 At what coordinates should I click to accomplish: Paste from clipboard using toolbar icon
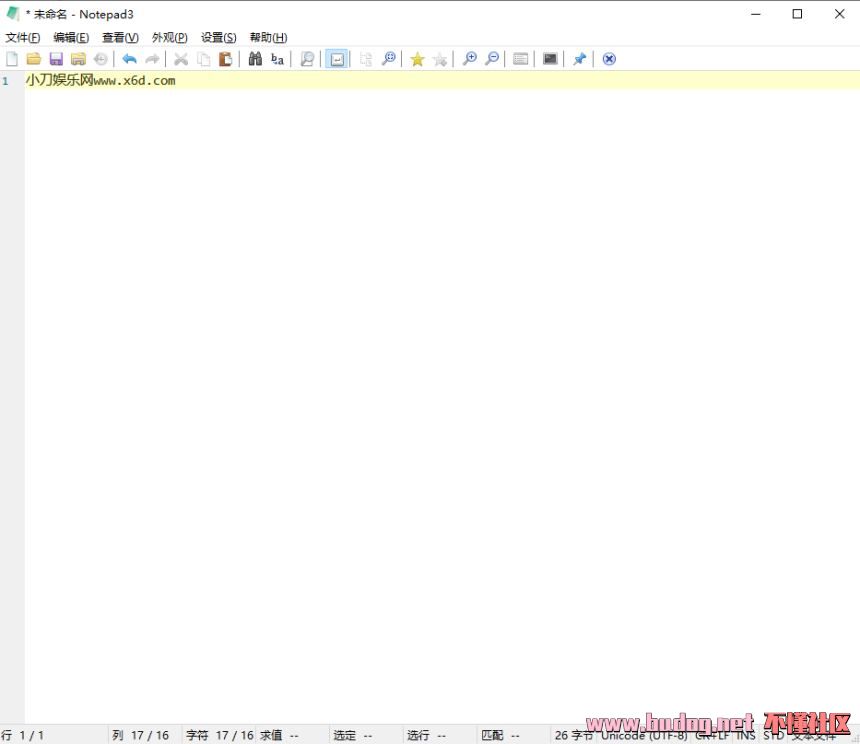(226, 59)
